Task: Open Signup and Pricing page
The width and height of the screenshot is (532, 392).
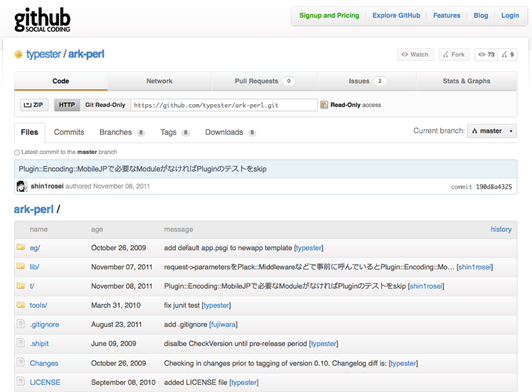Action: [329, 16]
